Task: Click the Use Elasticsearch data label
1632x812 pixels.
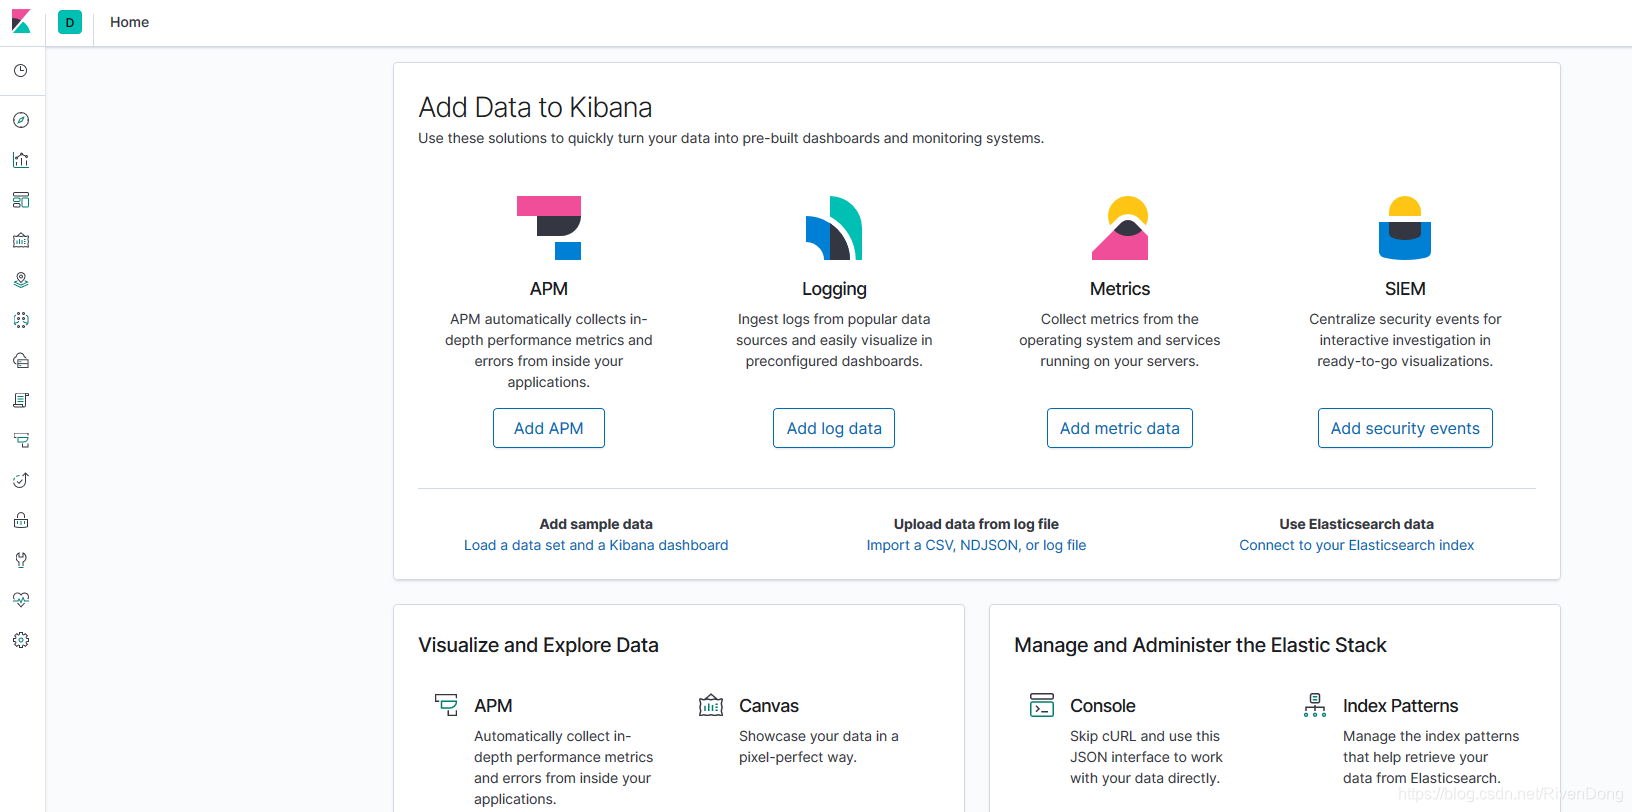Action: click(x=1357, y=524)
